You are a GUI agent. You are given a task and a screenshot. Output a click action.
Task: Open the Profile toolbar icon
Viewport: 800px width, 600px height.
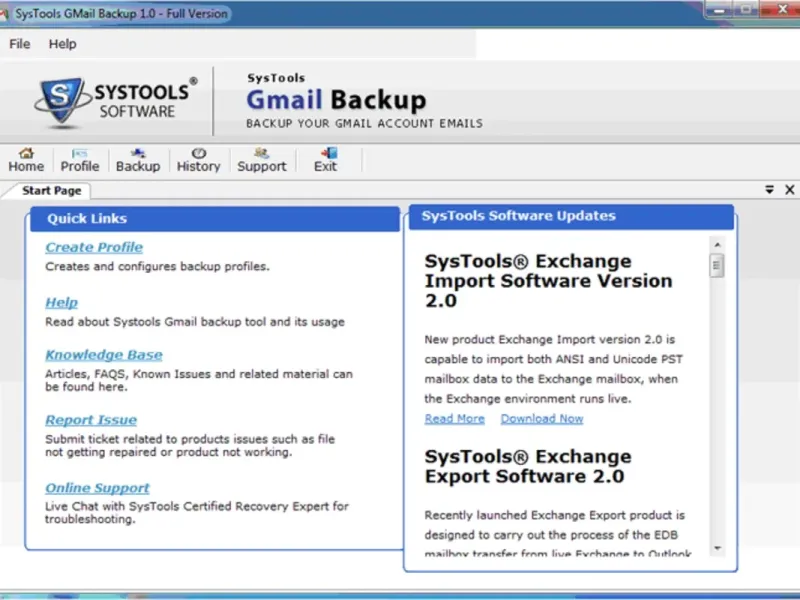click(x=80, y=160)
